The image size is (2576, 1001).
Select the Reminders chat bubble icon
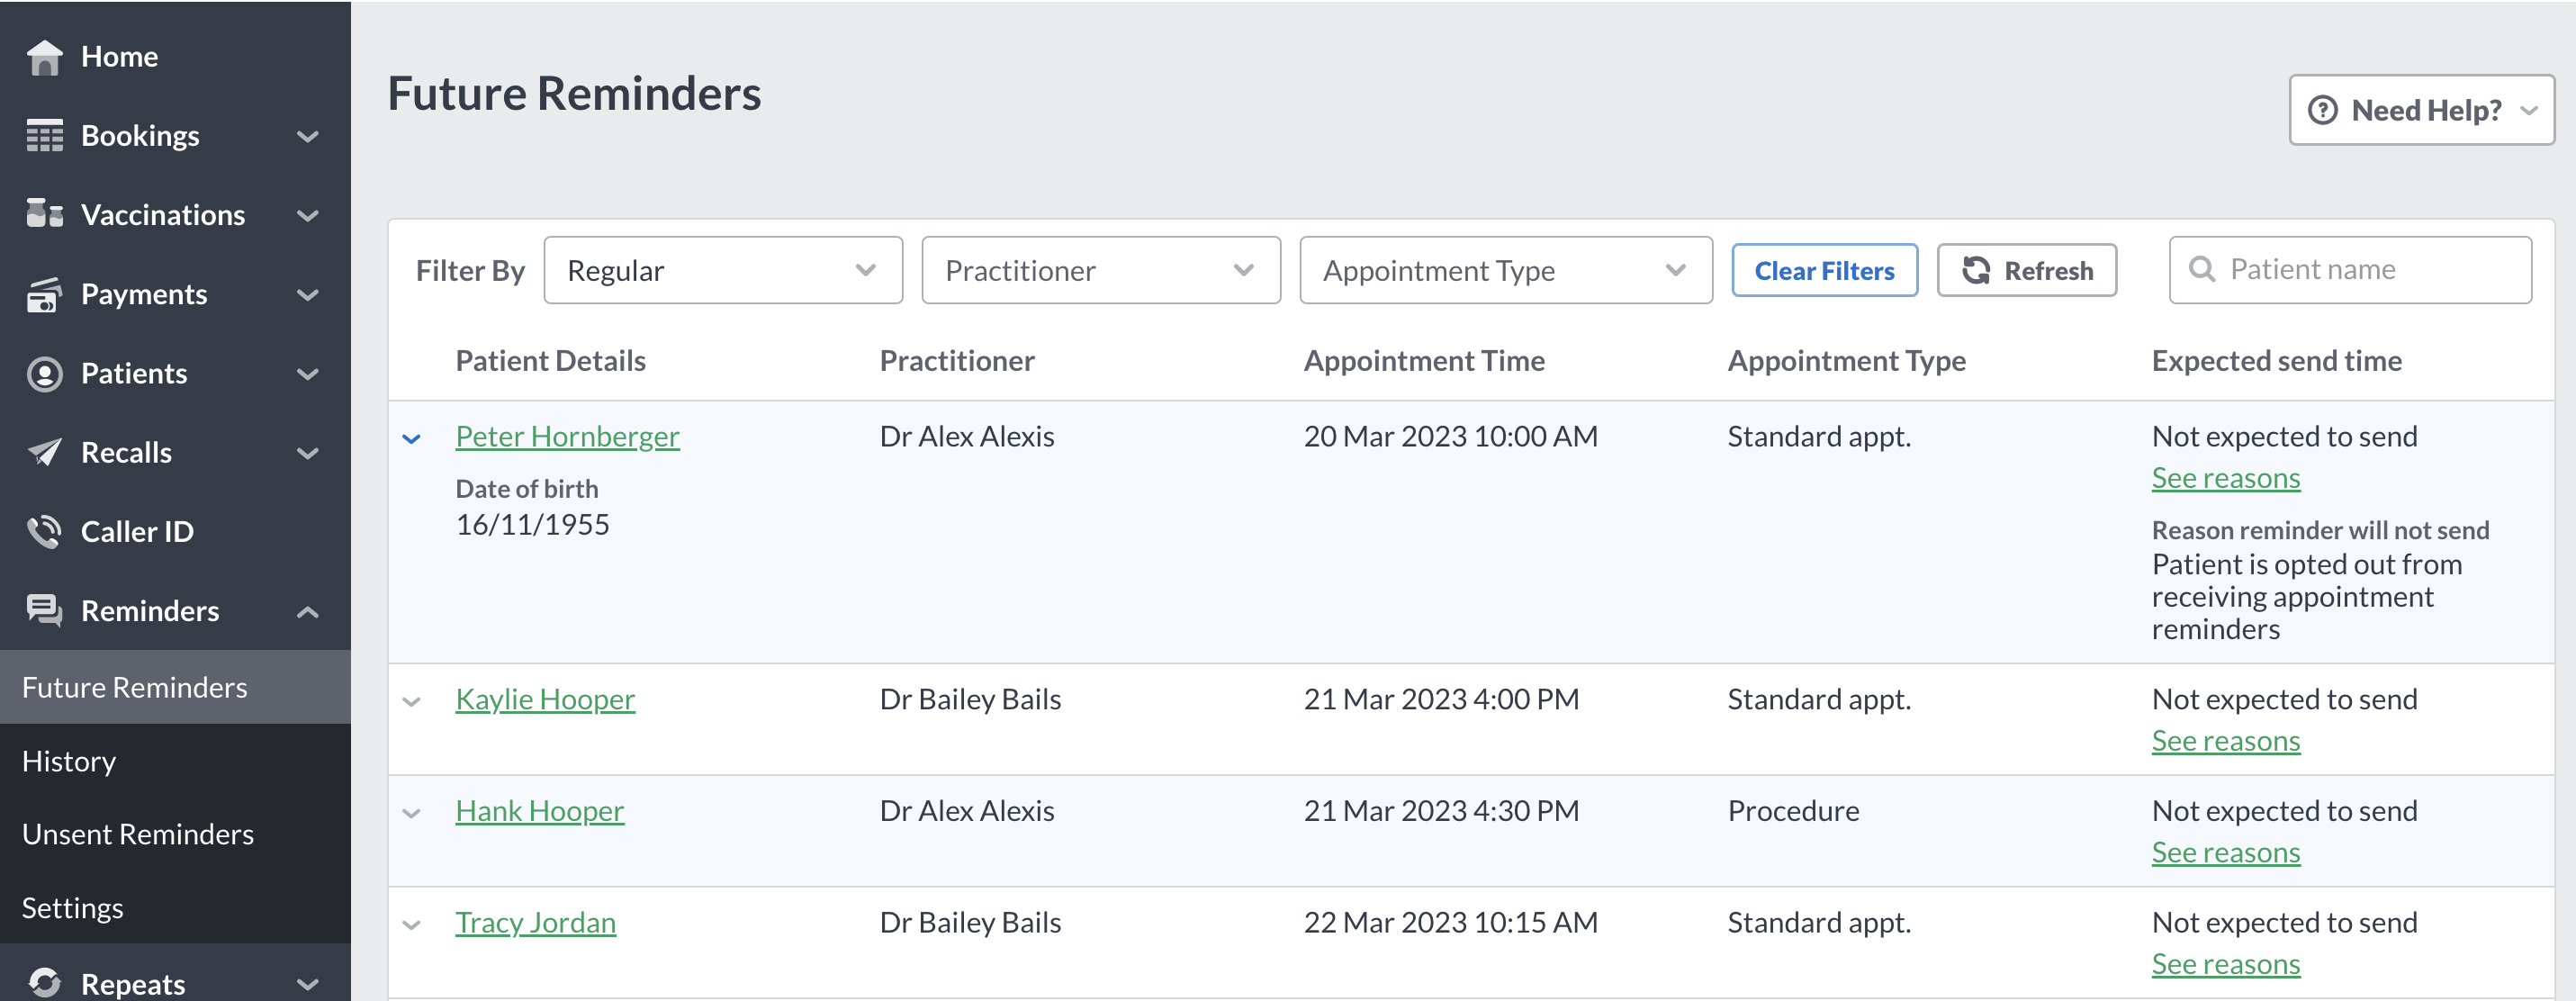point(44,610)
